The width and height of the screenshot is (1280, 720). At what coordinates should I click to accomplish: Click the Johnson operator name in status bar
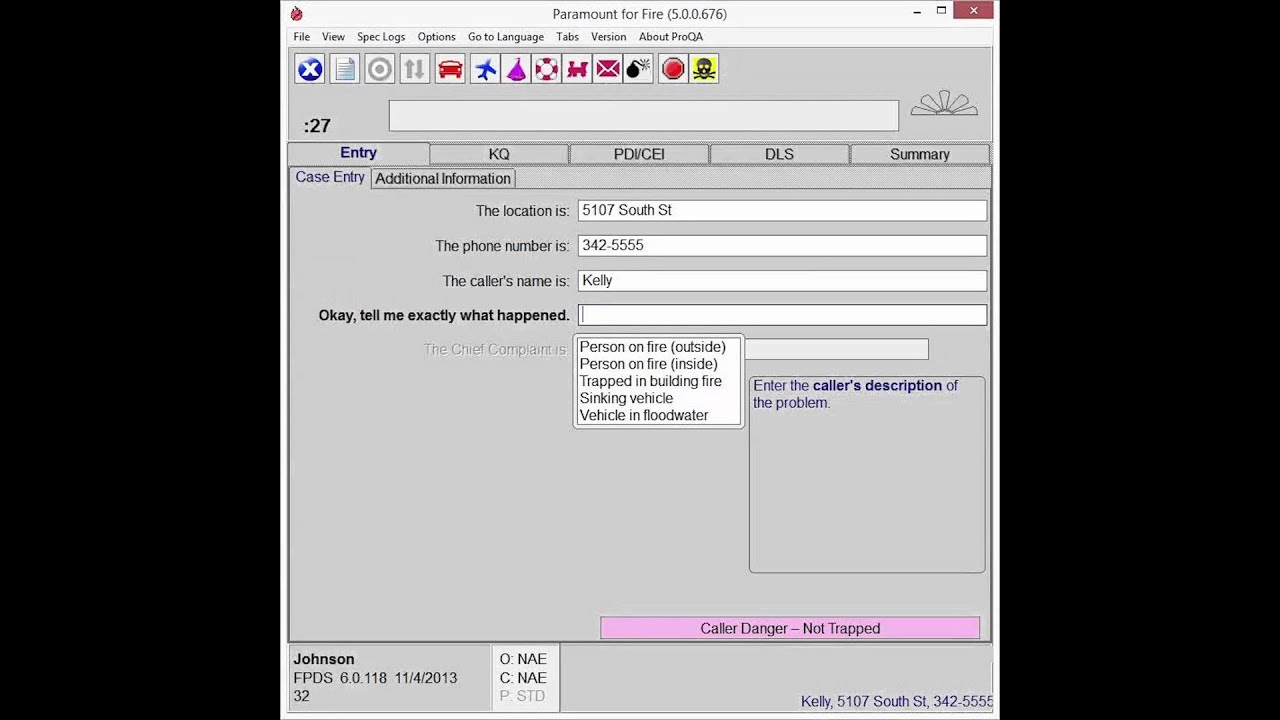point(324,659)
